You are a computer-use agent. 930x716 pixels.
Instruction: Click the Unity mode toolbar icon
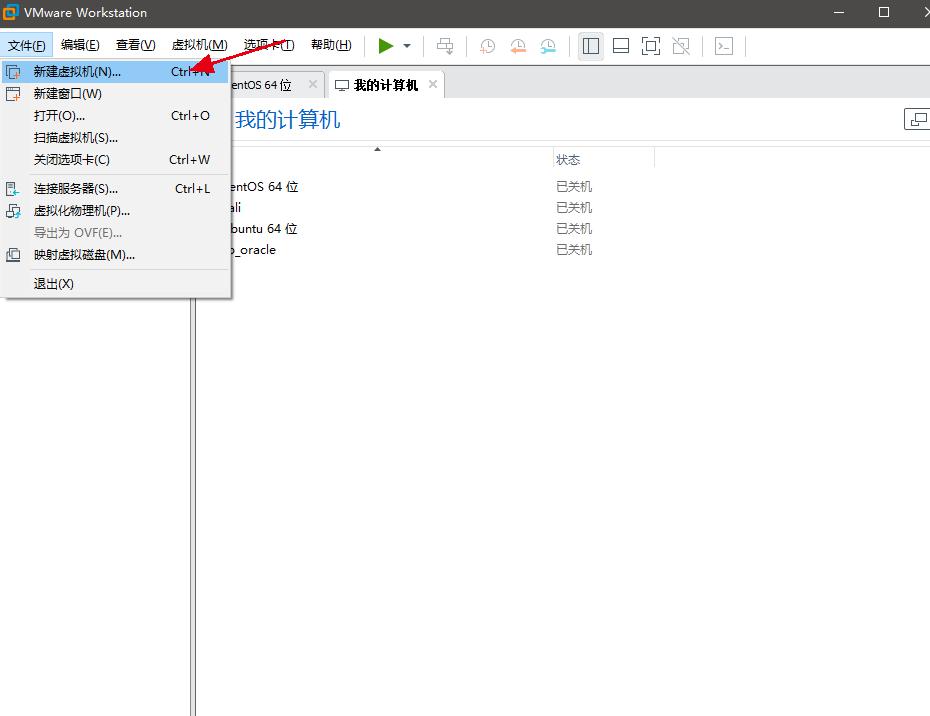[681, 46]
